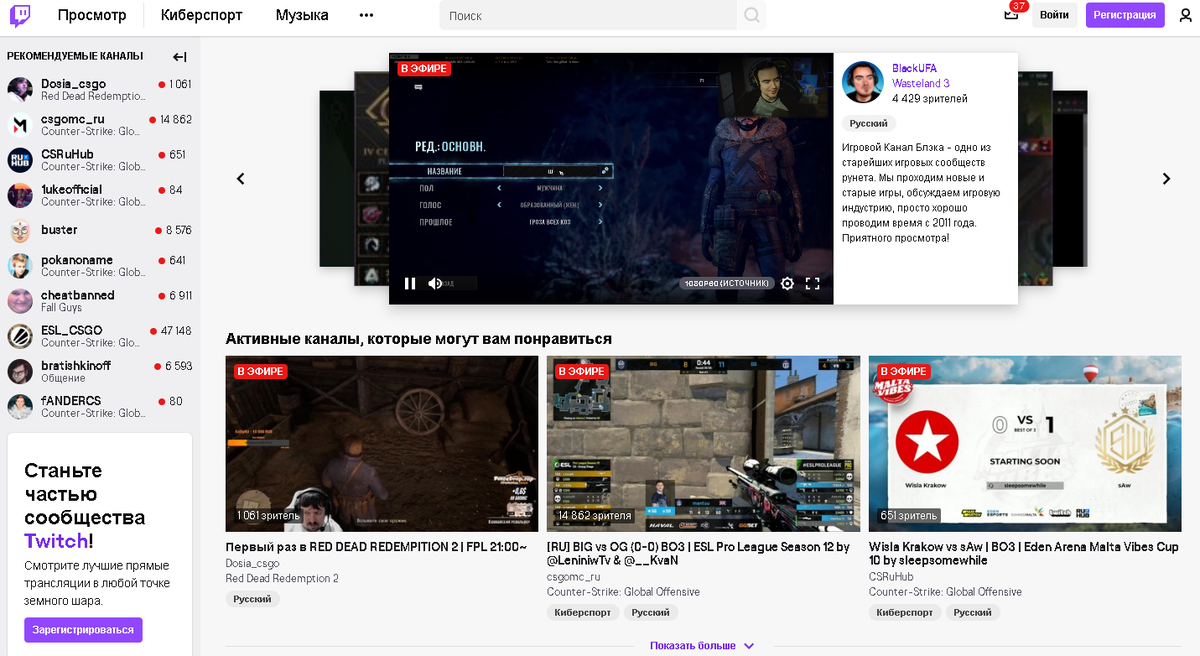Click the bratishkinoff Общение category text

pos(63,379)
